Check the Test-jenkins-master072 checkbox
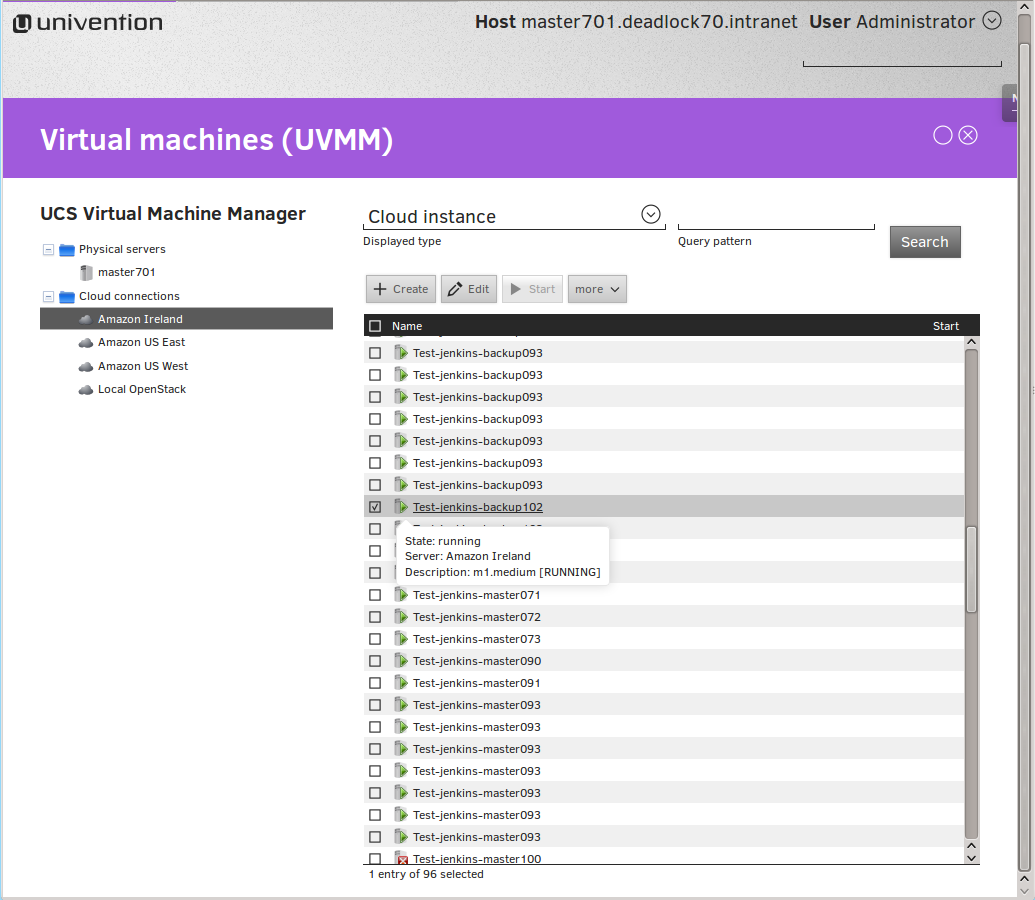The image size is (1035, 900). click(375, 617)
